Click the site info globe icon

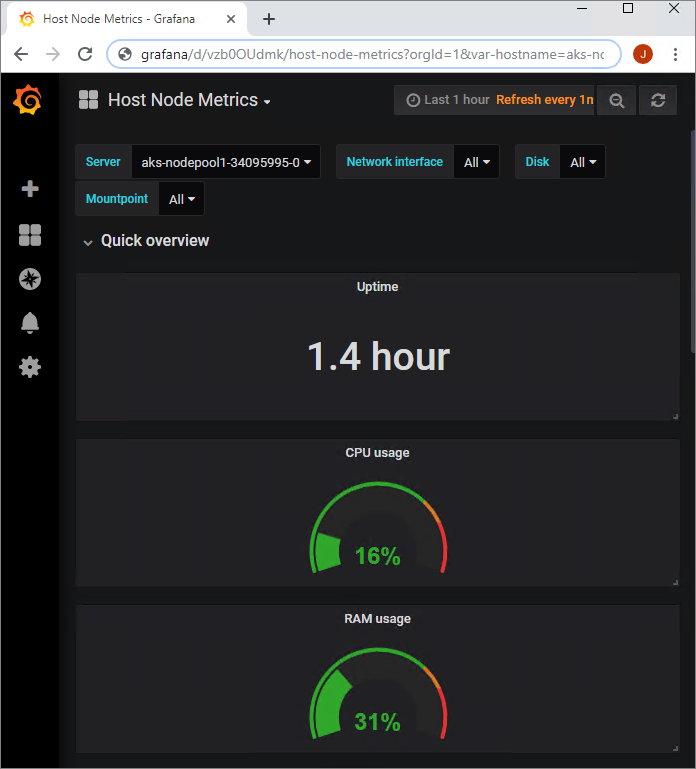(x=125, y=54)
